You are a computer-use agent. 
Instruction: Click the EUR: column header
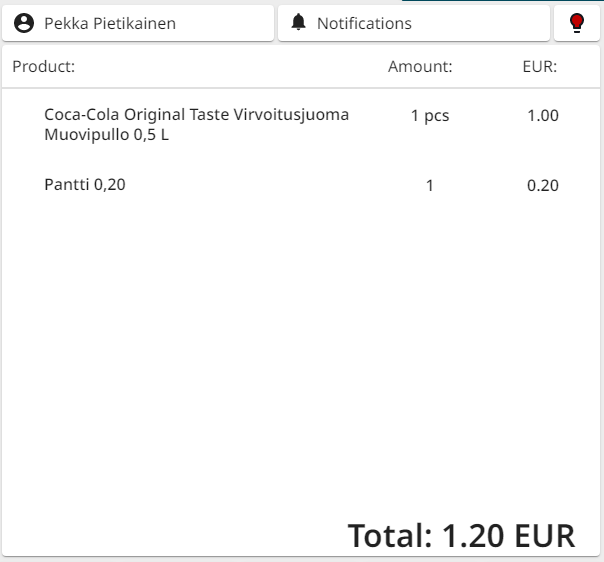pos(540,67)
